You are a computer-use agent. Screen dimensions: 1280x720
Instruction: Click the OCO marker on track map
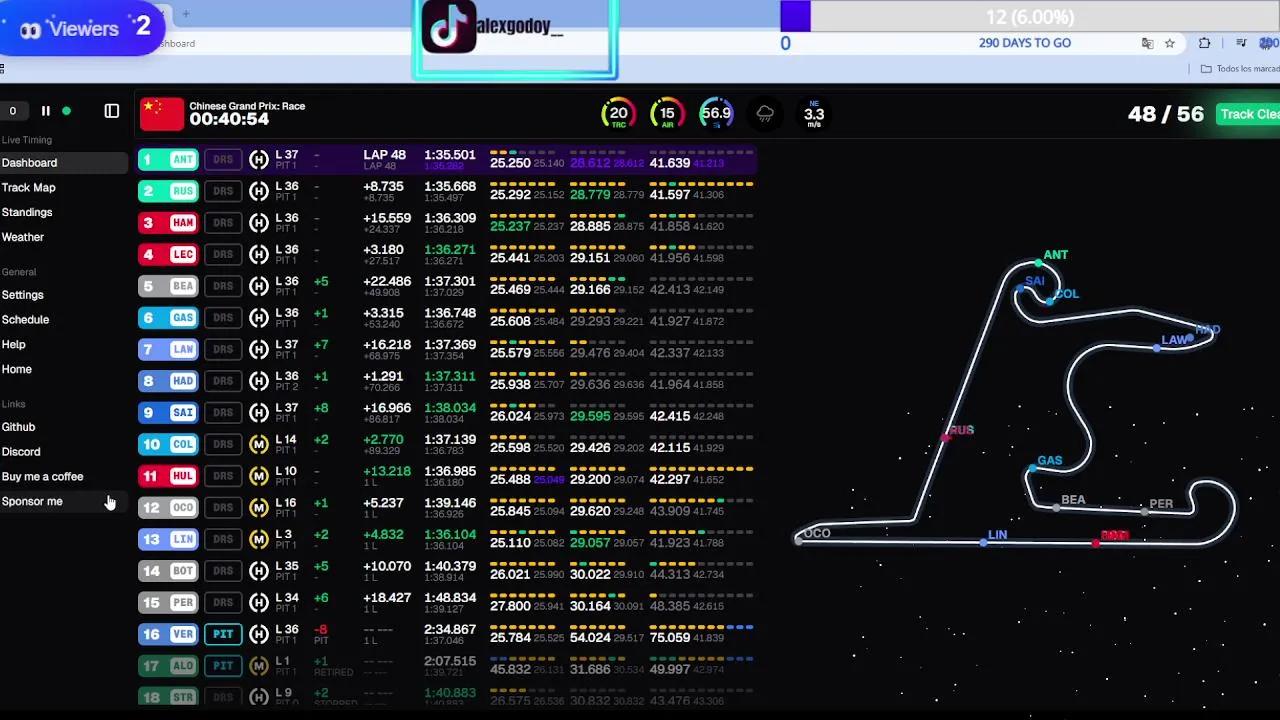[x=798, y=540]
